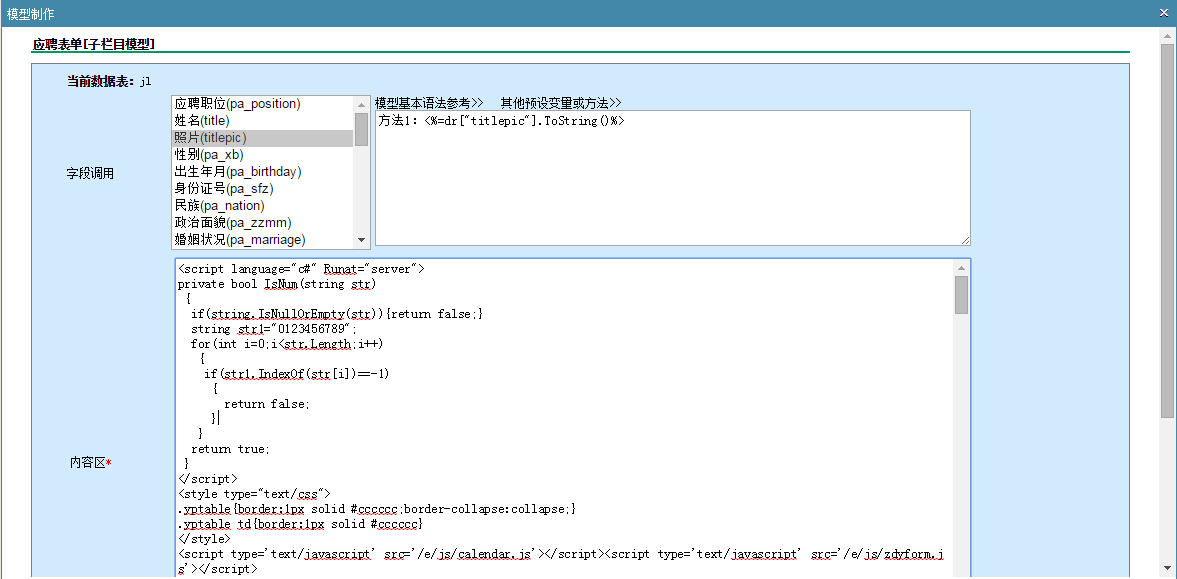Click the code editor scrollbar thumb

(961, 295)
